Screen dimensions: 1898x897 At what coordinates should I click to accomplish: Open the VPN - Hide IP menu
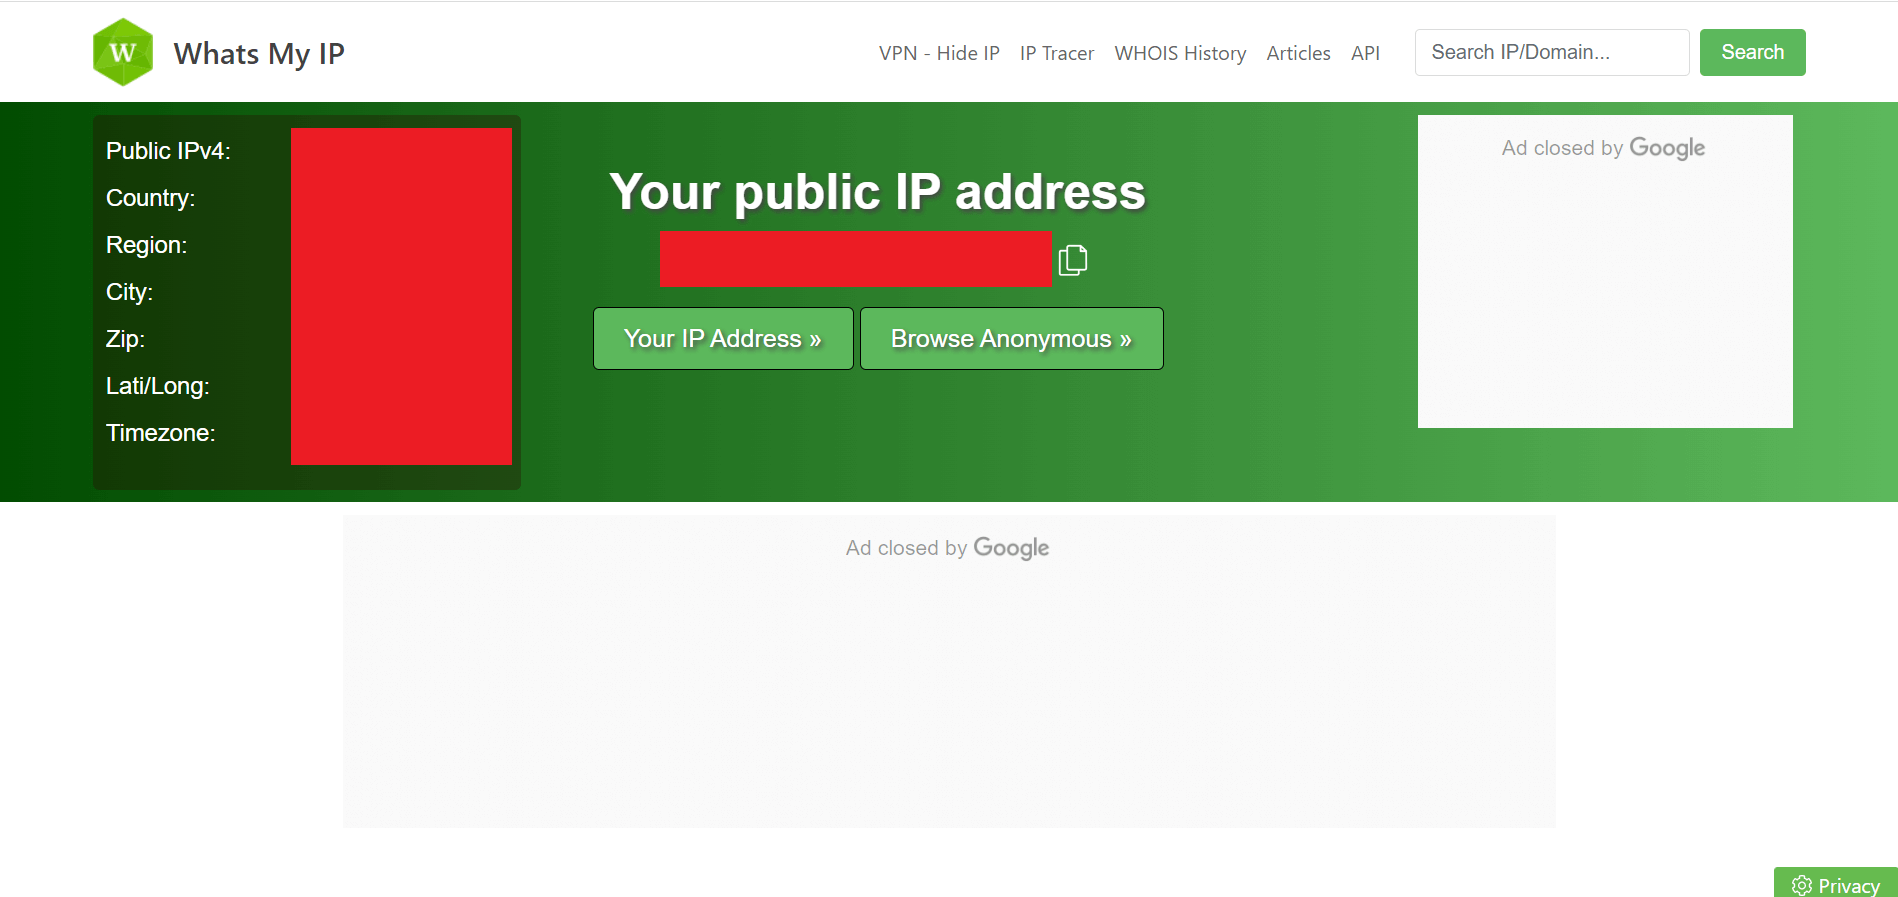point(939,53)
